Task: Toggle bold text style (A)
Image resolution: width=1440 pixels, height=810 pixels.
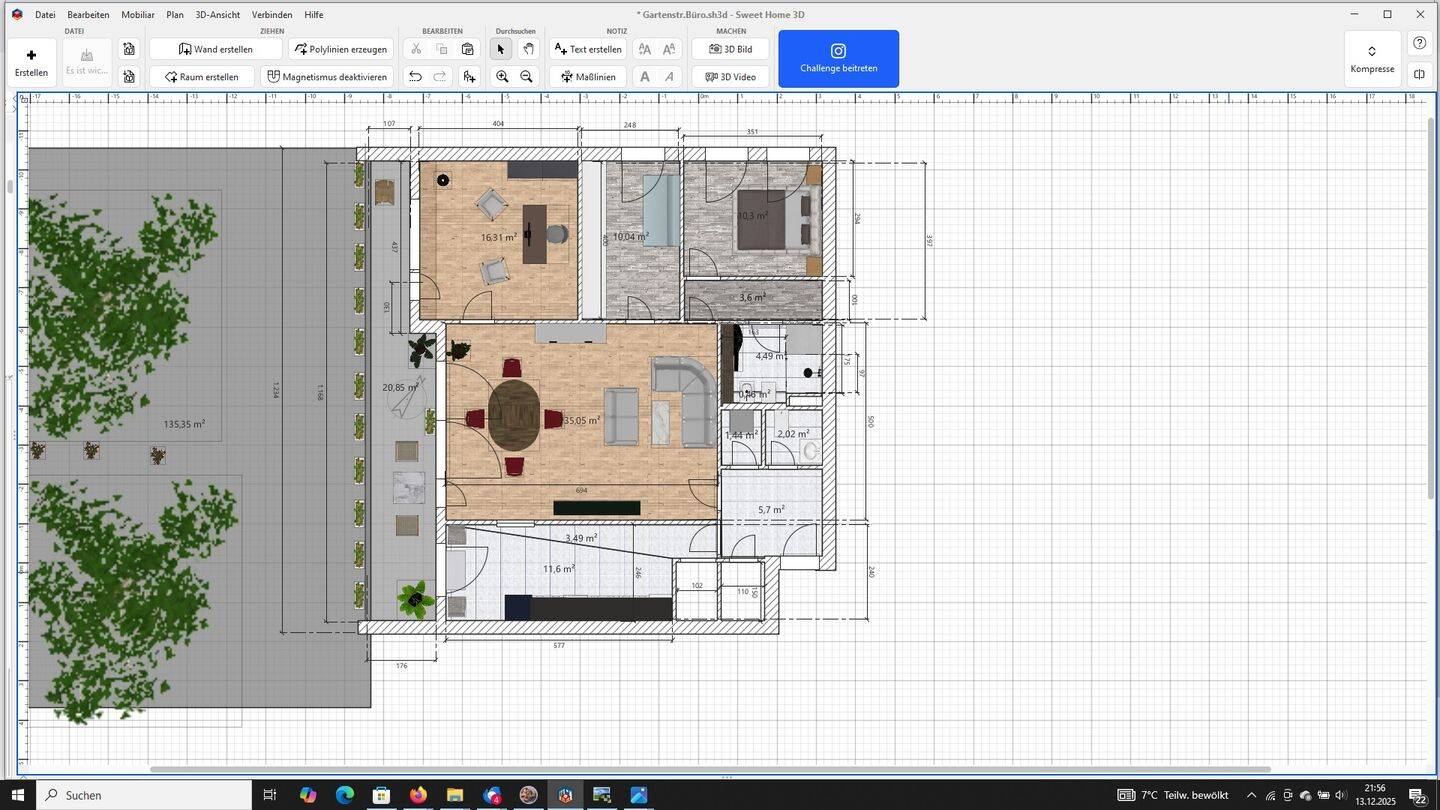Action: pyautogui.click(x=645, y=77)
